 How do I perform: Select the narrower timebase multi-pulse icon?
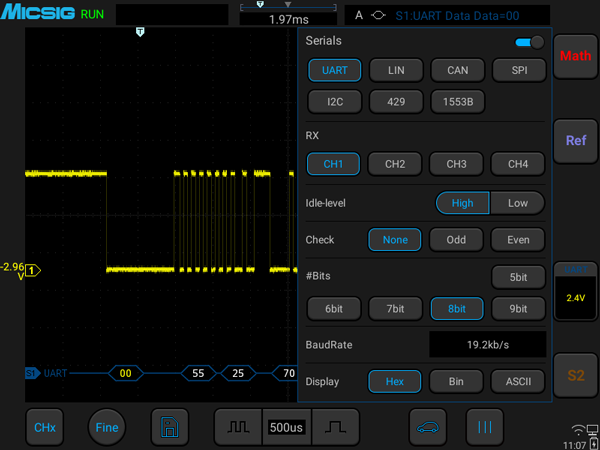click(238, 427)
